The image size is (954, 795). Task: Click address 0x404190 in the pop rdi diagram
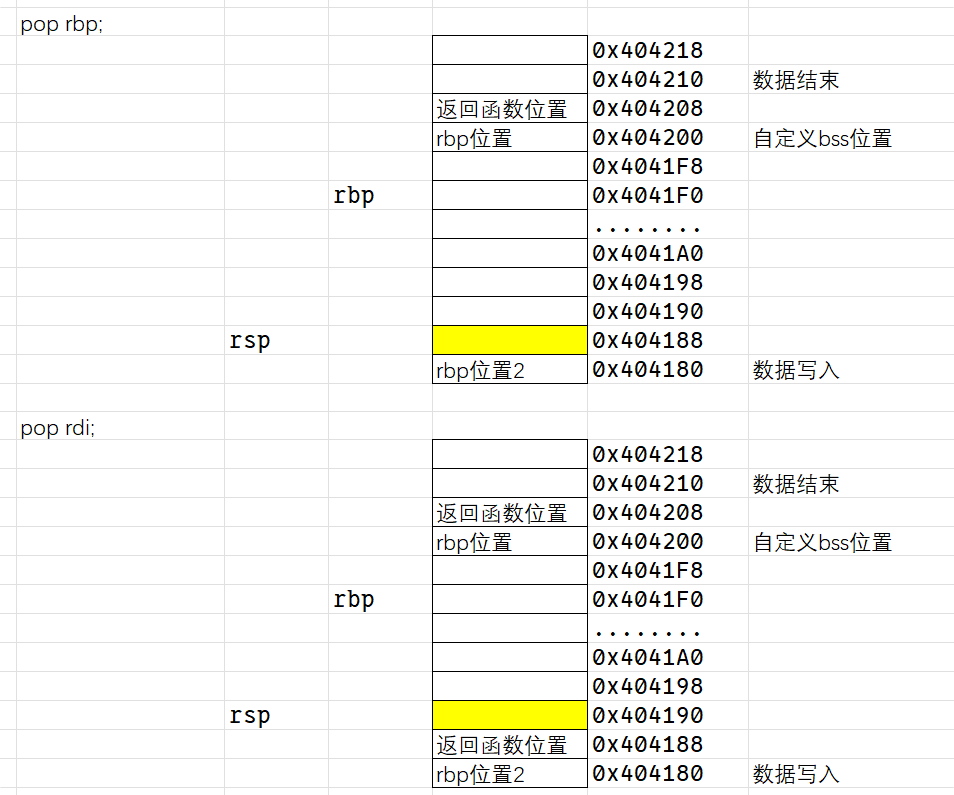(x=647, y=715)
